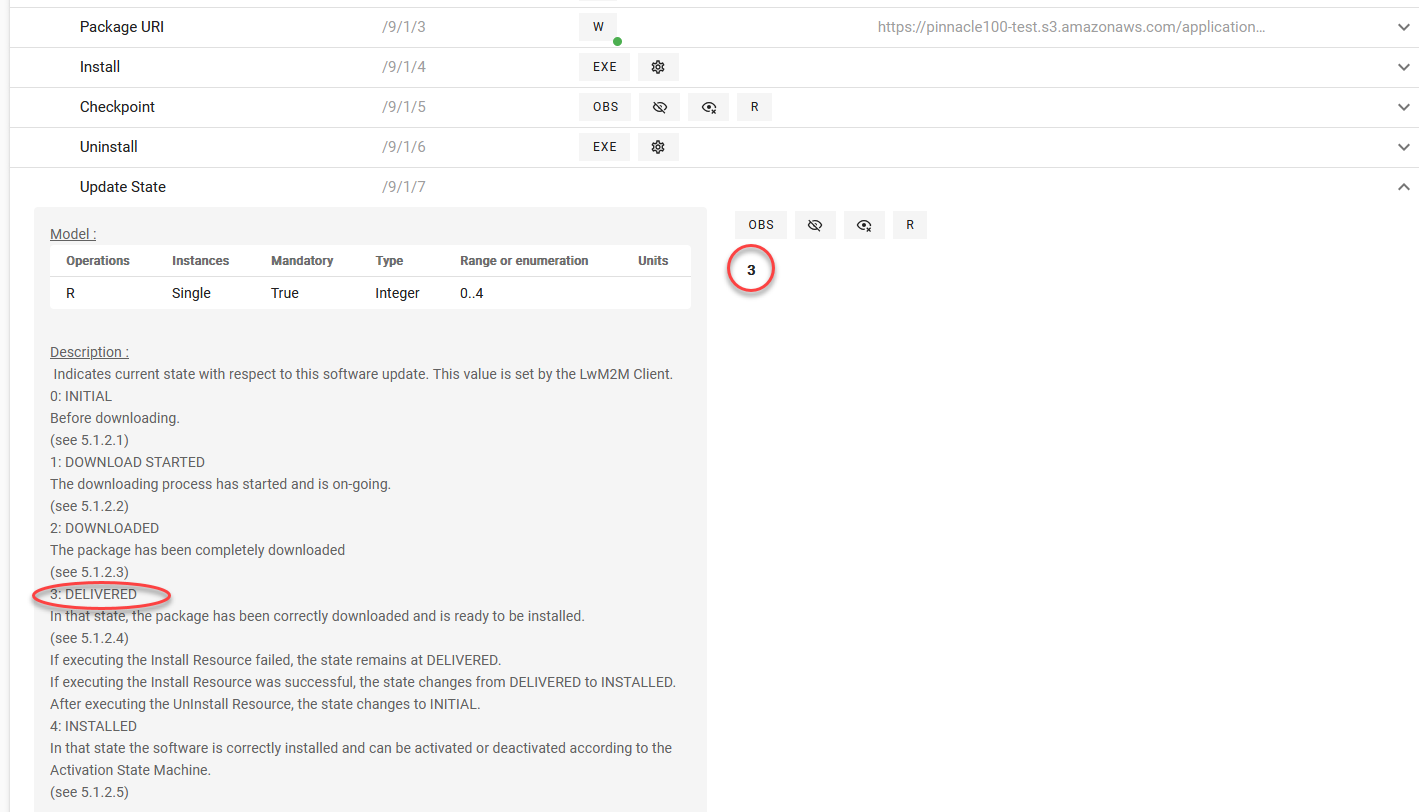The width and height of the screenshot is (1419, 812).
Task: Expand the Checkpoint row chevron
Action: 1403,107
